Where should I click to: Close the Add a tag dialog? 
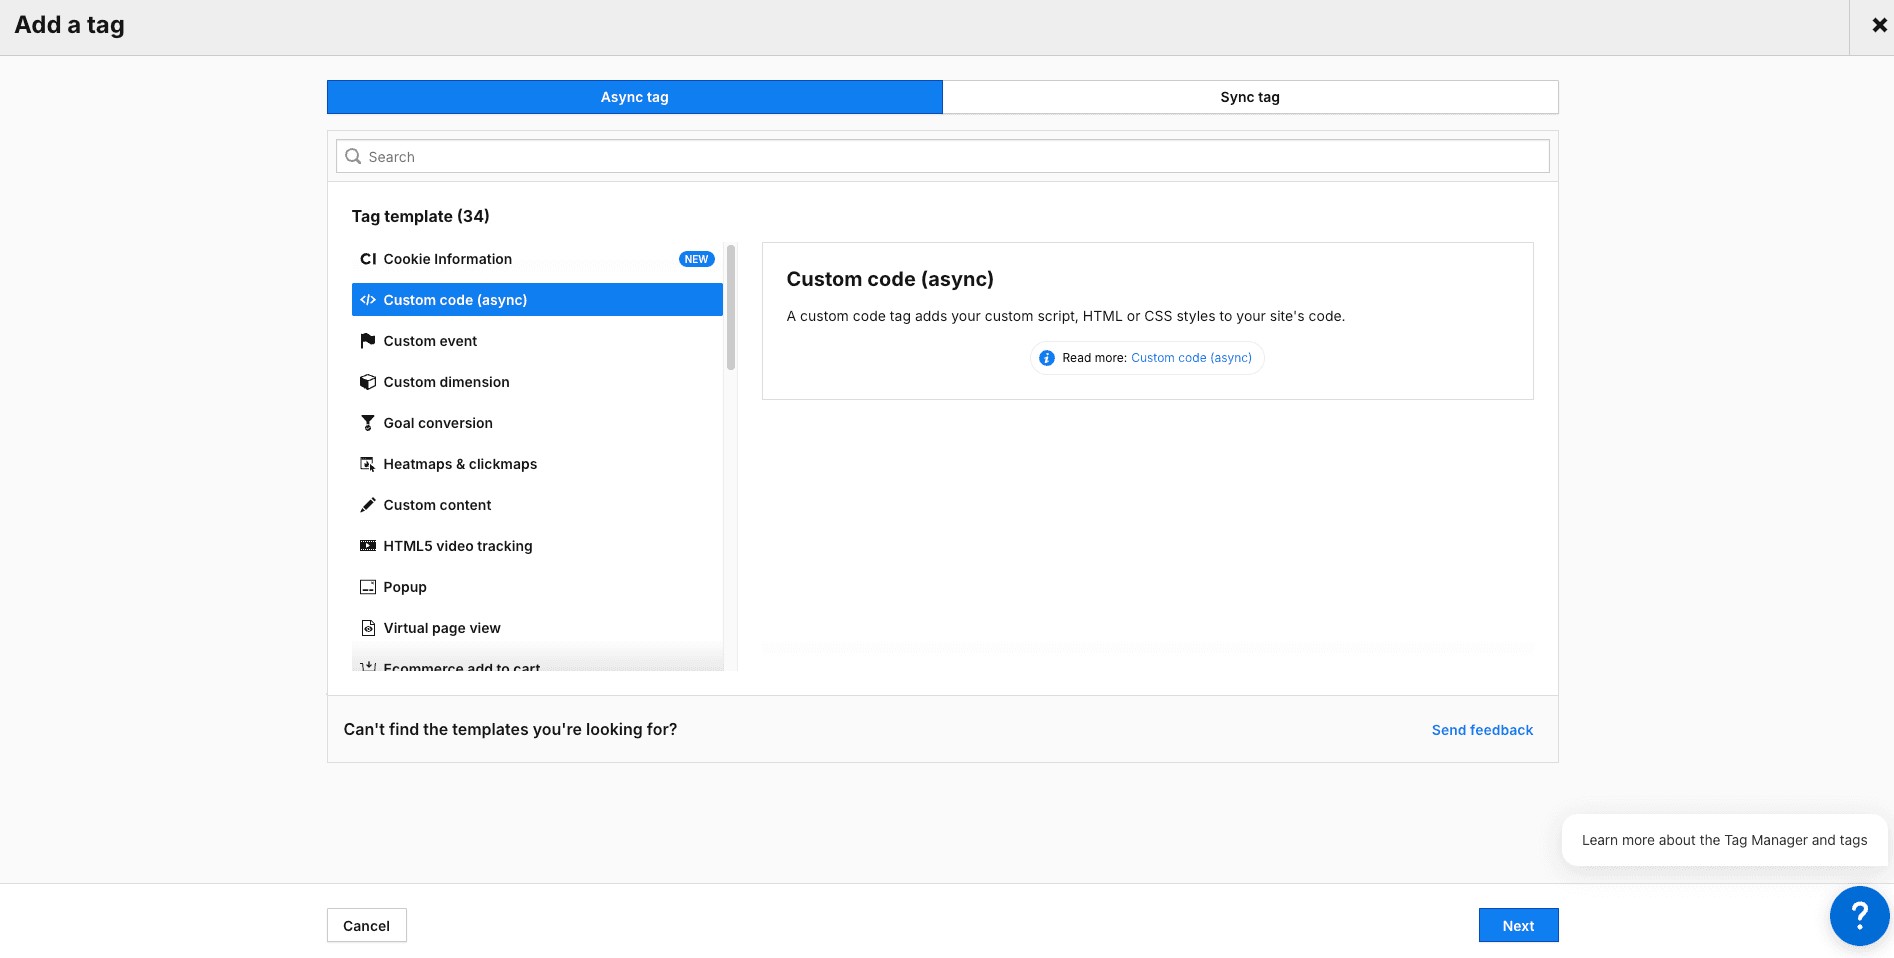pyautogui.click(x=1879, y=26)
